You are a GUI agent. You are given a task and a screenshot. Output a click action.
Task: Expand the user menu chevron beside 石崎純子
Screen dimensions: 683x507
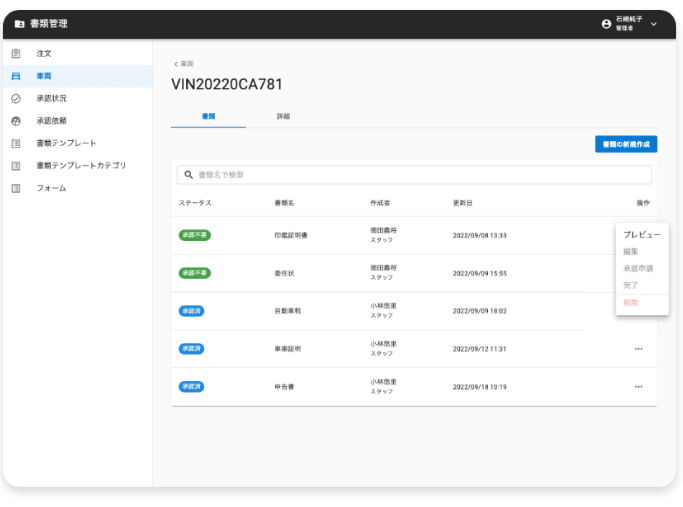tap(654, 24)
